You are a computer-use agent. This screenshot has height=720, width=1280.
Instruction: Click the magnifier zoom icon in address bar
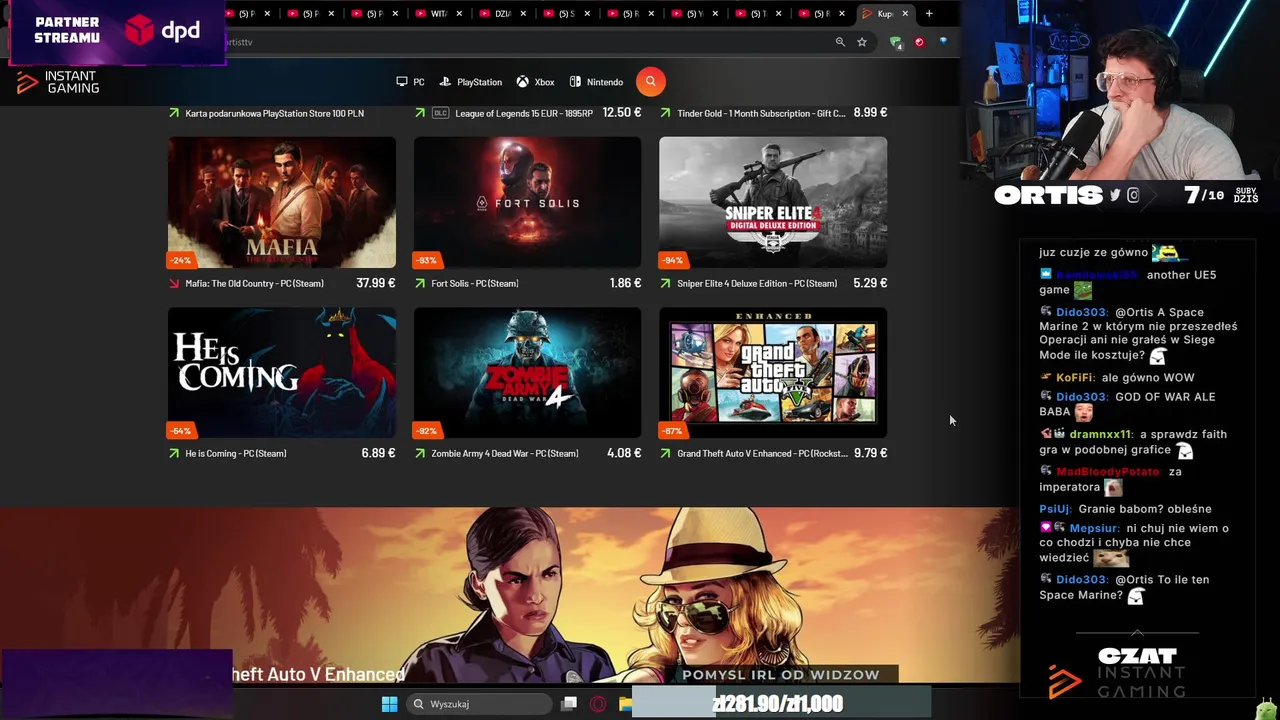[x=840, y=42]
